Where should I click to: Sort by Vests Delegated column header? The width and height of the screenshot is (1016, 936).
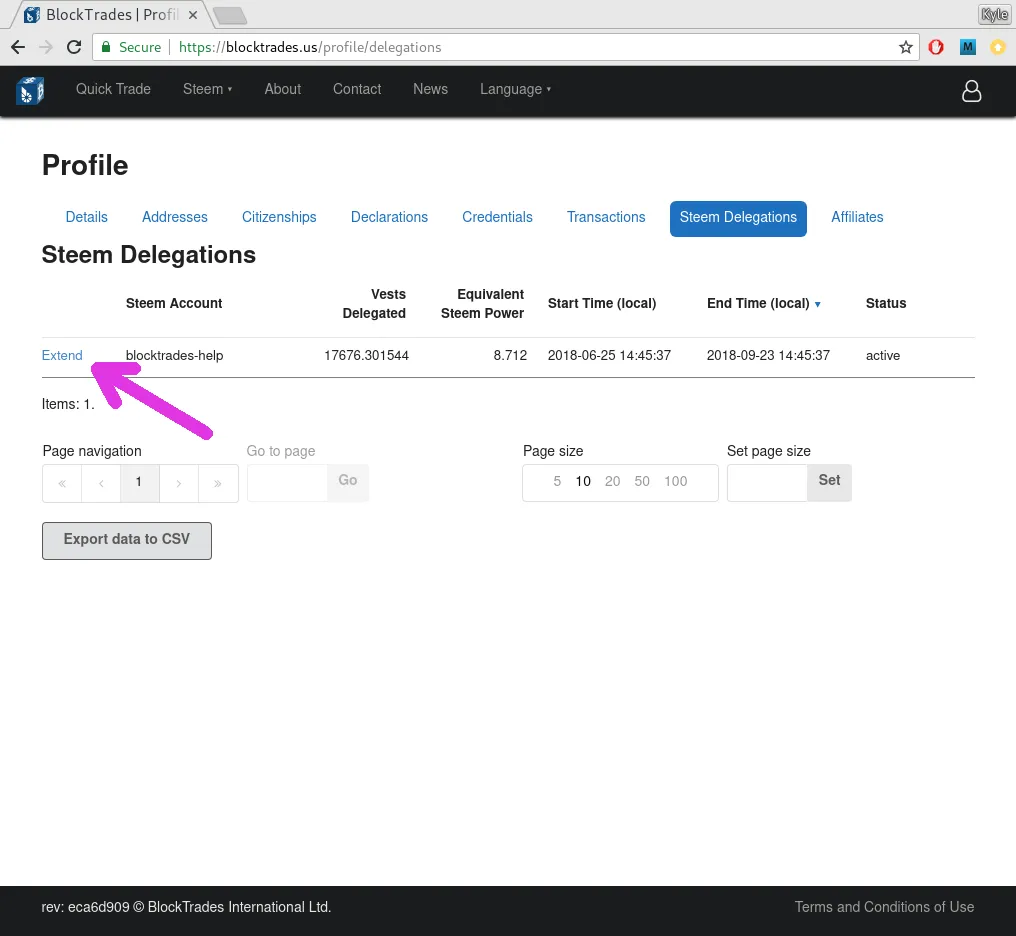point(374,303)
